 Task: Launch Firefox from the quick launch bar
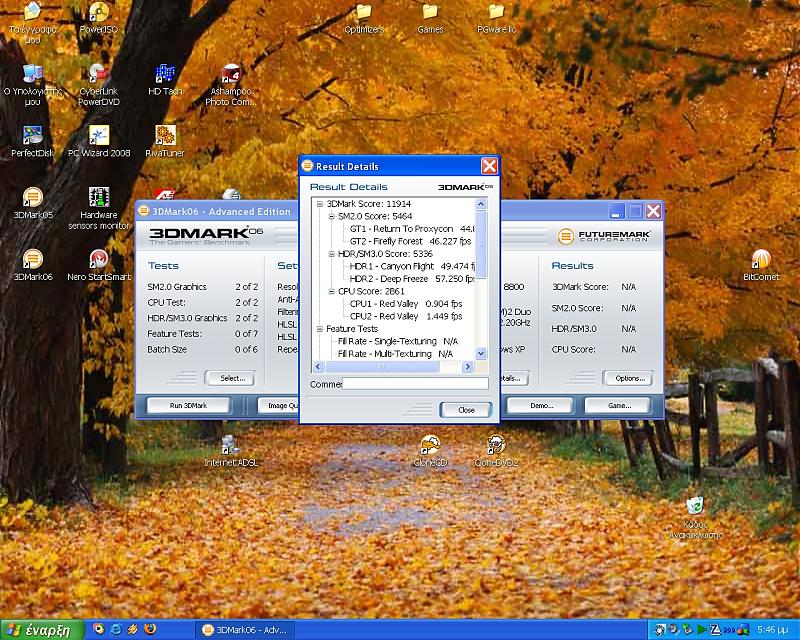[x=150, y=629]
